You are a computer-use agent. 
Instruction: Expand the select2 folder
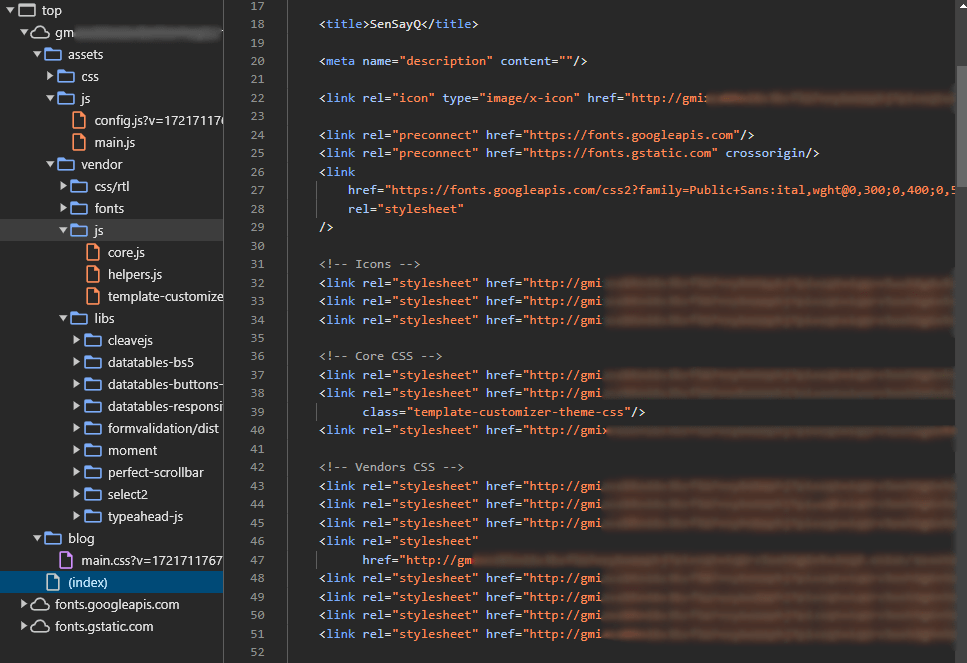[76, 494]
